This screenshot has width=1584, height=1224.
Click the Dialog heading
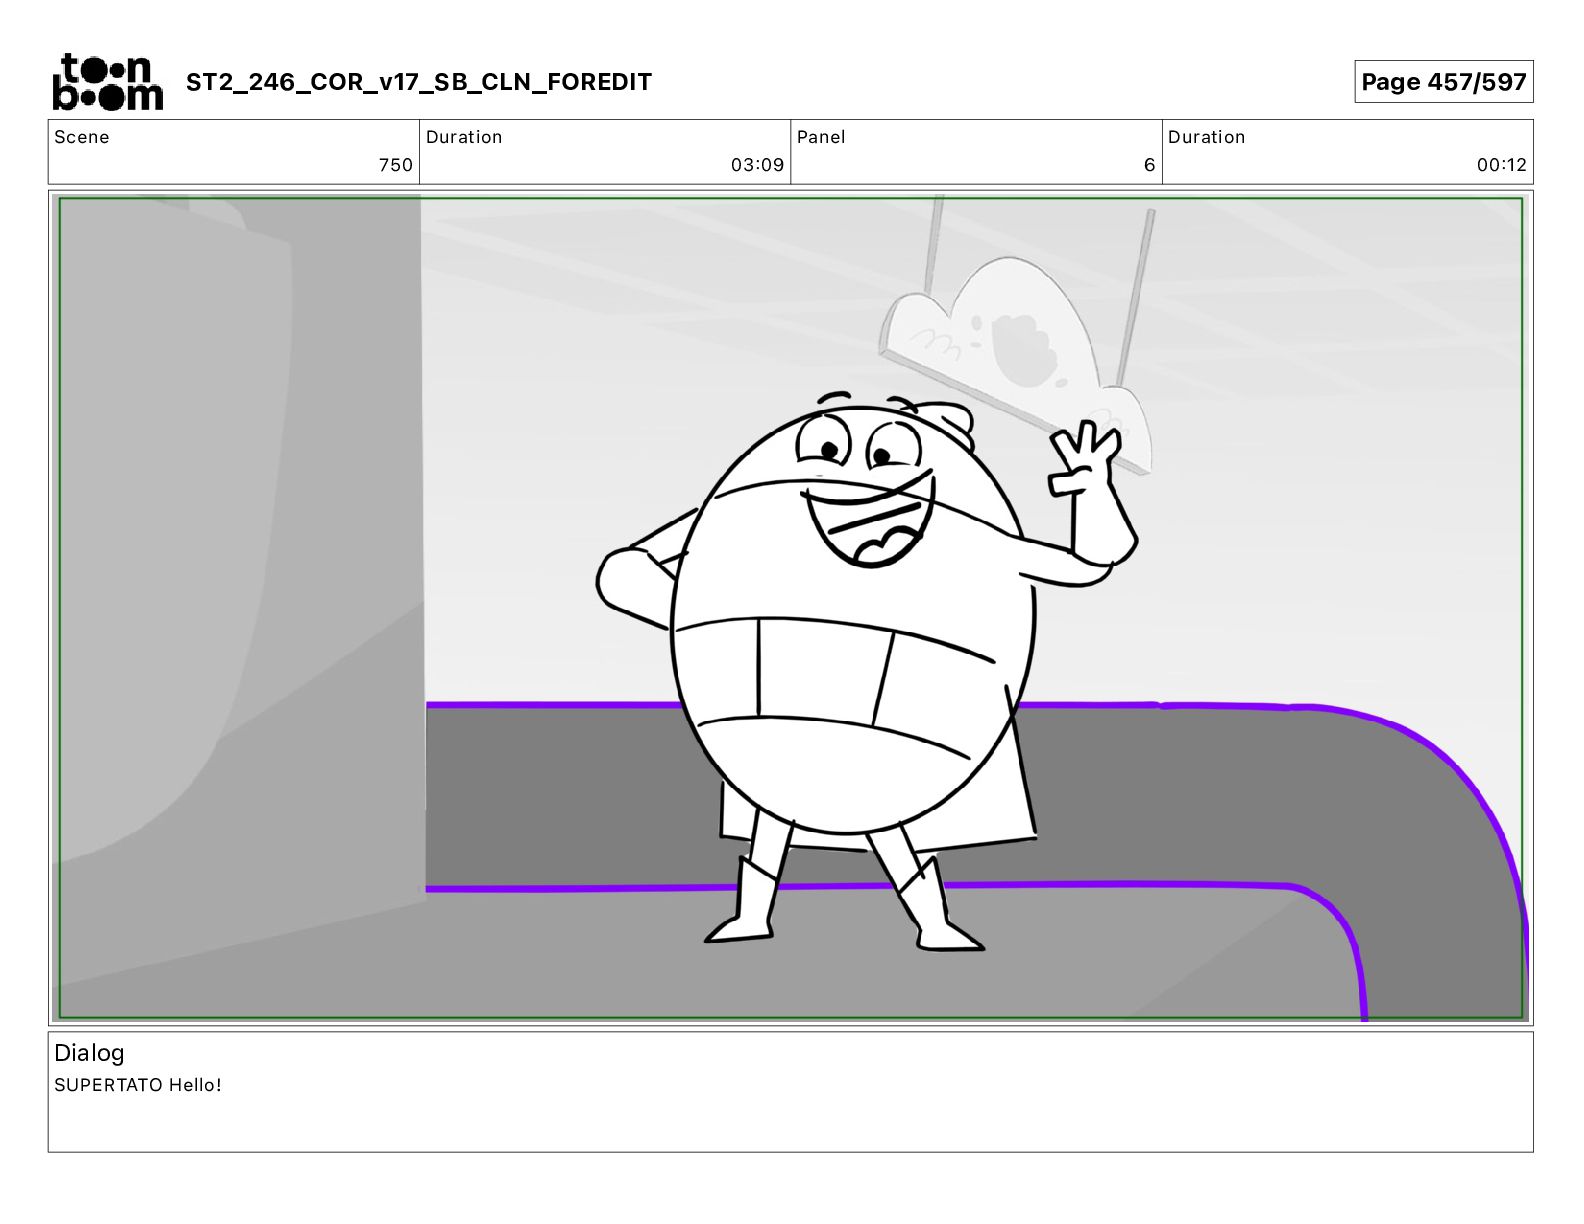89,1053
